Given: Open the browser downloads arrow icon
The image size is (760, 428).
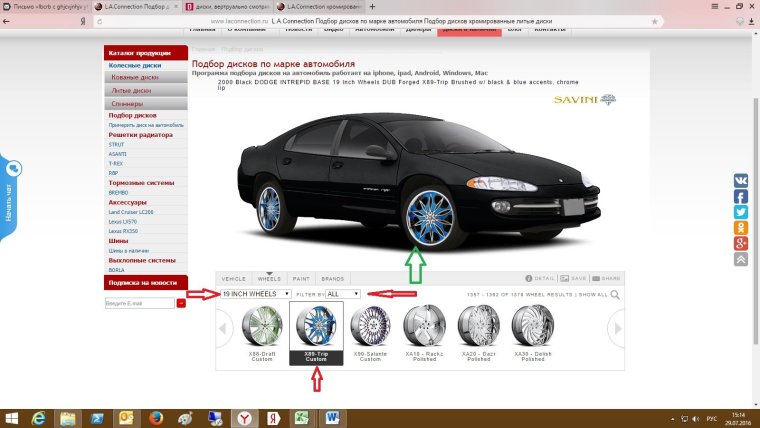Looking at the screenshot, I should coord(751,21).
